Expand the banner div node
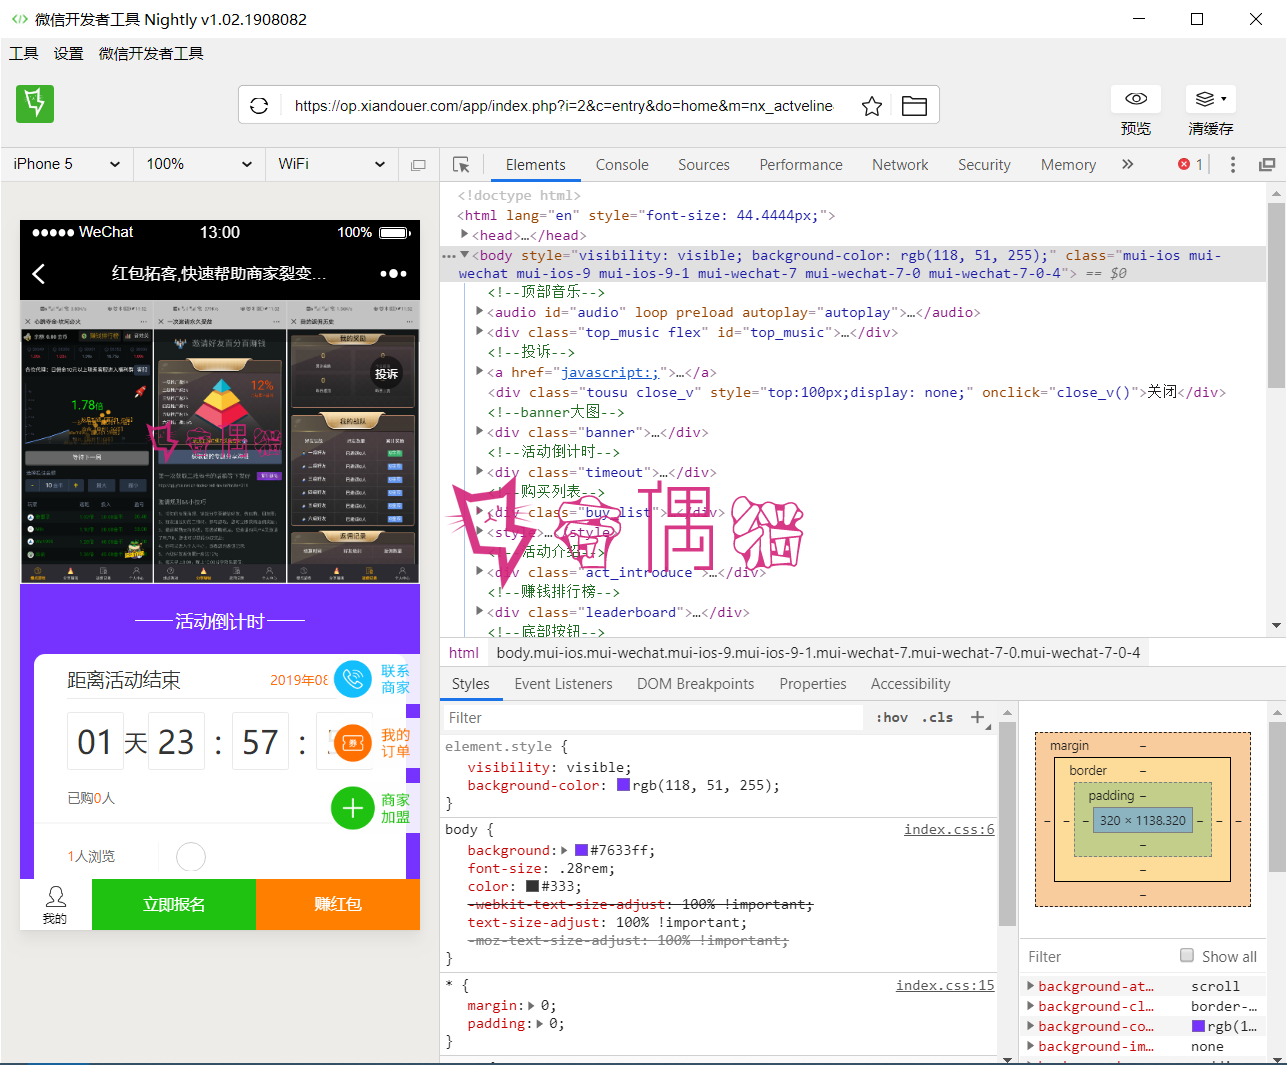 pyautogui.click(x=480, y=432)
